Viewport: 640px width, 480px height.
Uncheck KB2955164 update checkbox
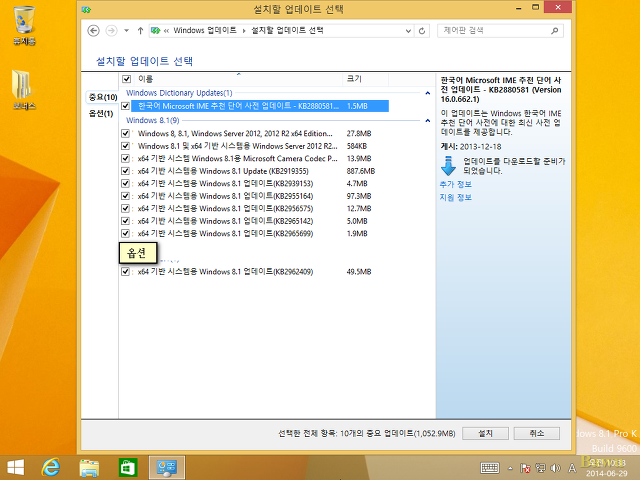pyautogui.click(x=125, y=196)
